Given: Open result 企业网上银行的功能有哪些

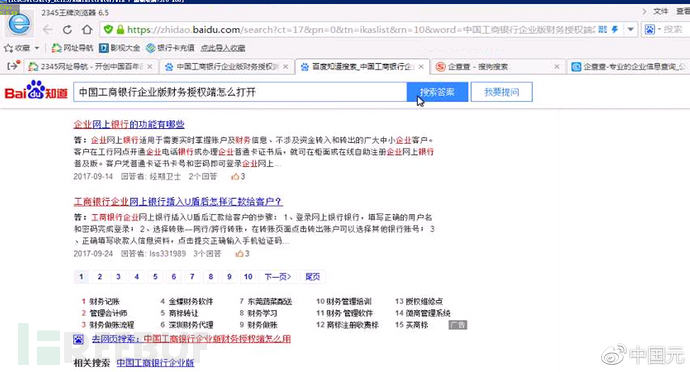Looking at the screenshot, I should point(129,125).
